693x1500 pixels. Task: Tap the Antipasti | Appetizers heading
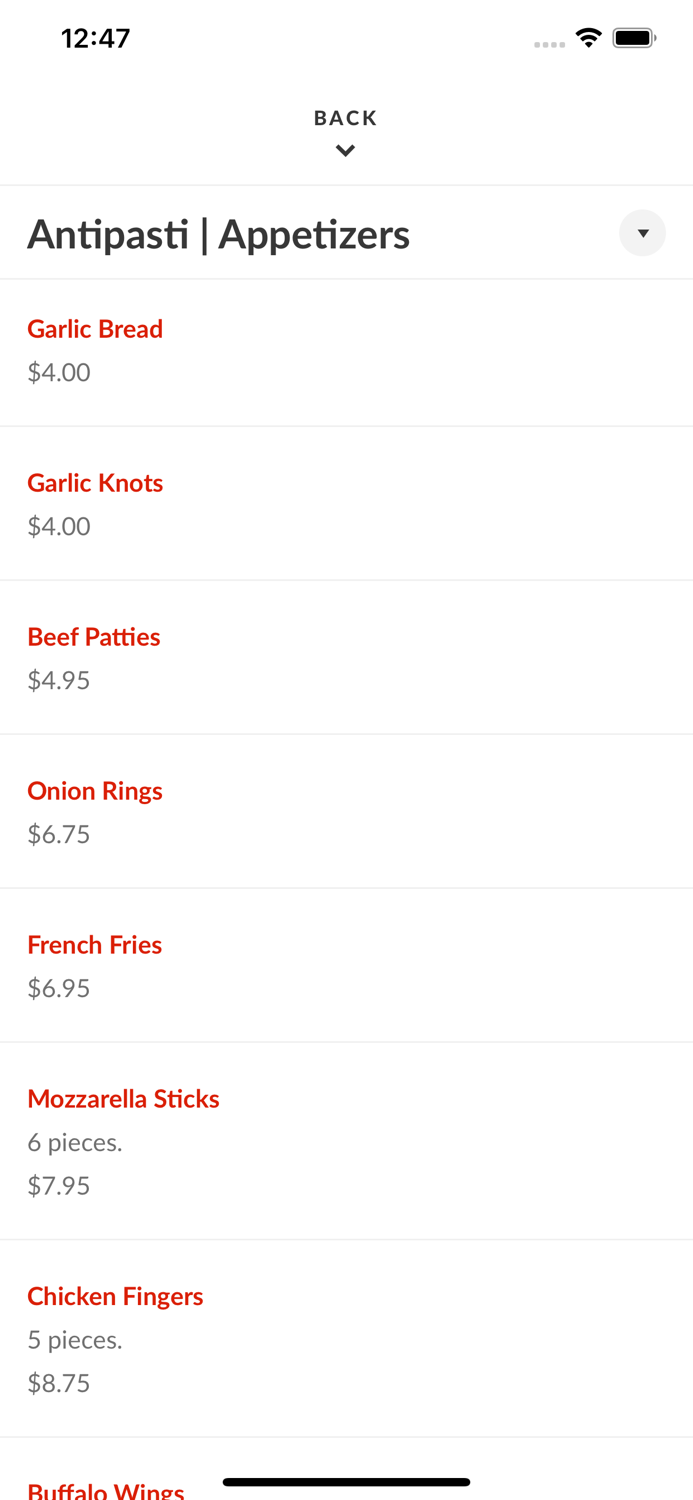(218, 235)
